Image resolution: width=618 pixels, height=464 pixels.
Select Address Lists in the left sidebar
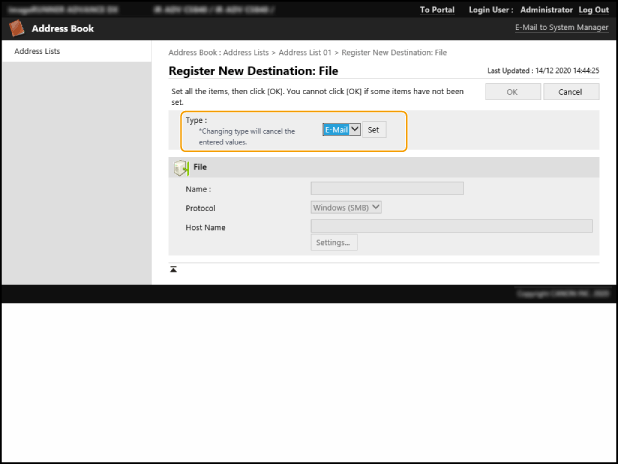38,51
